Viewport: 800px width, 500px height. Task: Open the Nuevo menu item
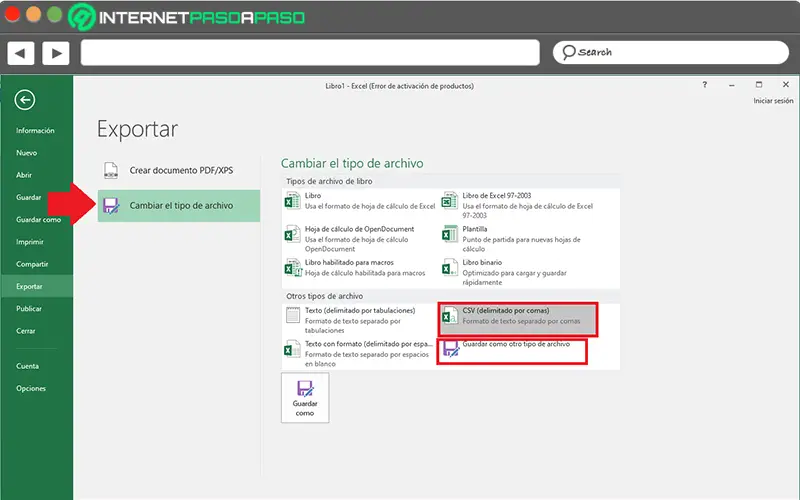pos(27,153)
